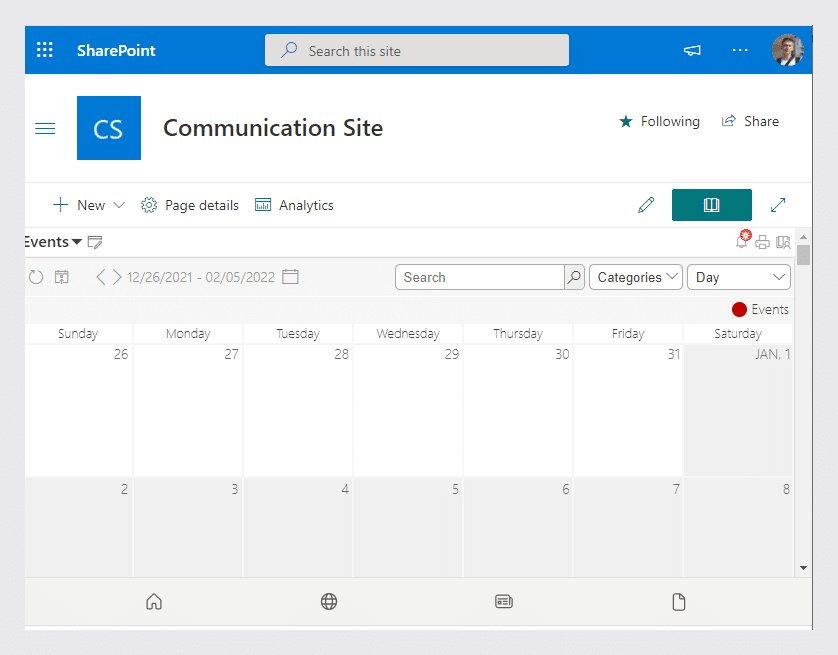The height and width of the screenshot is (655, 838).
Task: Open the Day view dropdown
Action: click(739, 277)
